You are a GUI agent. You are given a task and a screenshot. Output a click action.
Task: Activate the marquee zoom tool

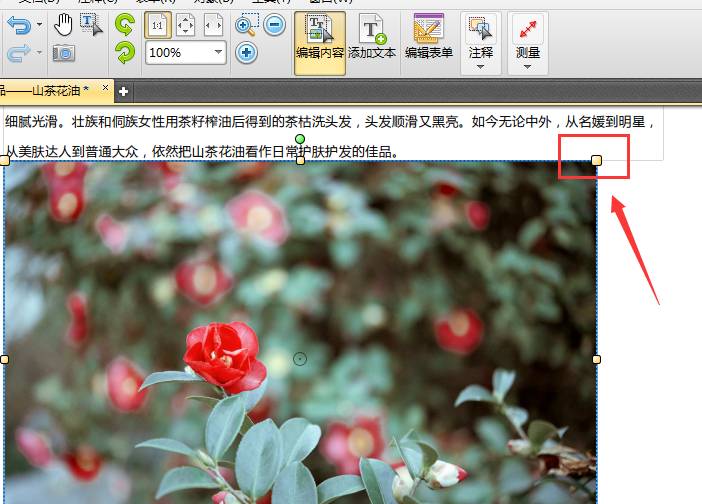click(x=247, y=25)
